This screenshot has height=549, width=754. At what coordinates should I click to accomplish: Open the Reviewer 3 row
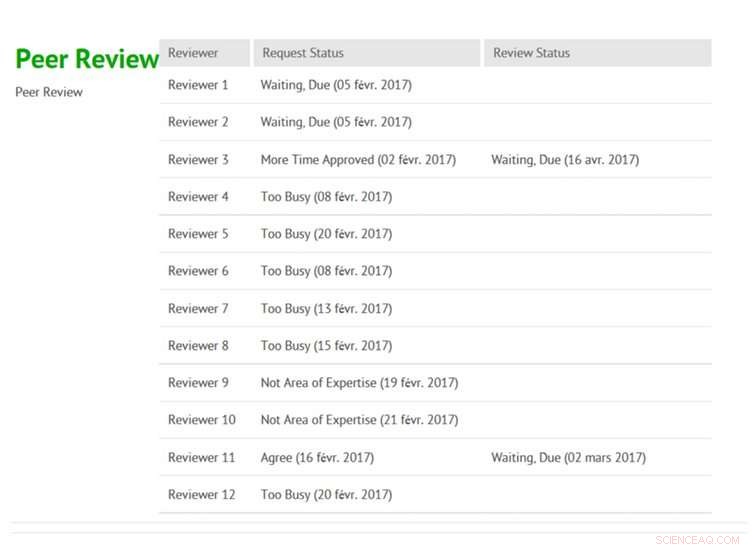198,160
